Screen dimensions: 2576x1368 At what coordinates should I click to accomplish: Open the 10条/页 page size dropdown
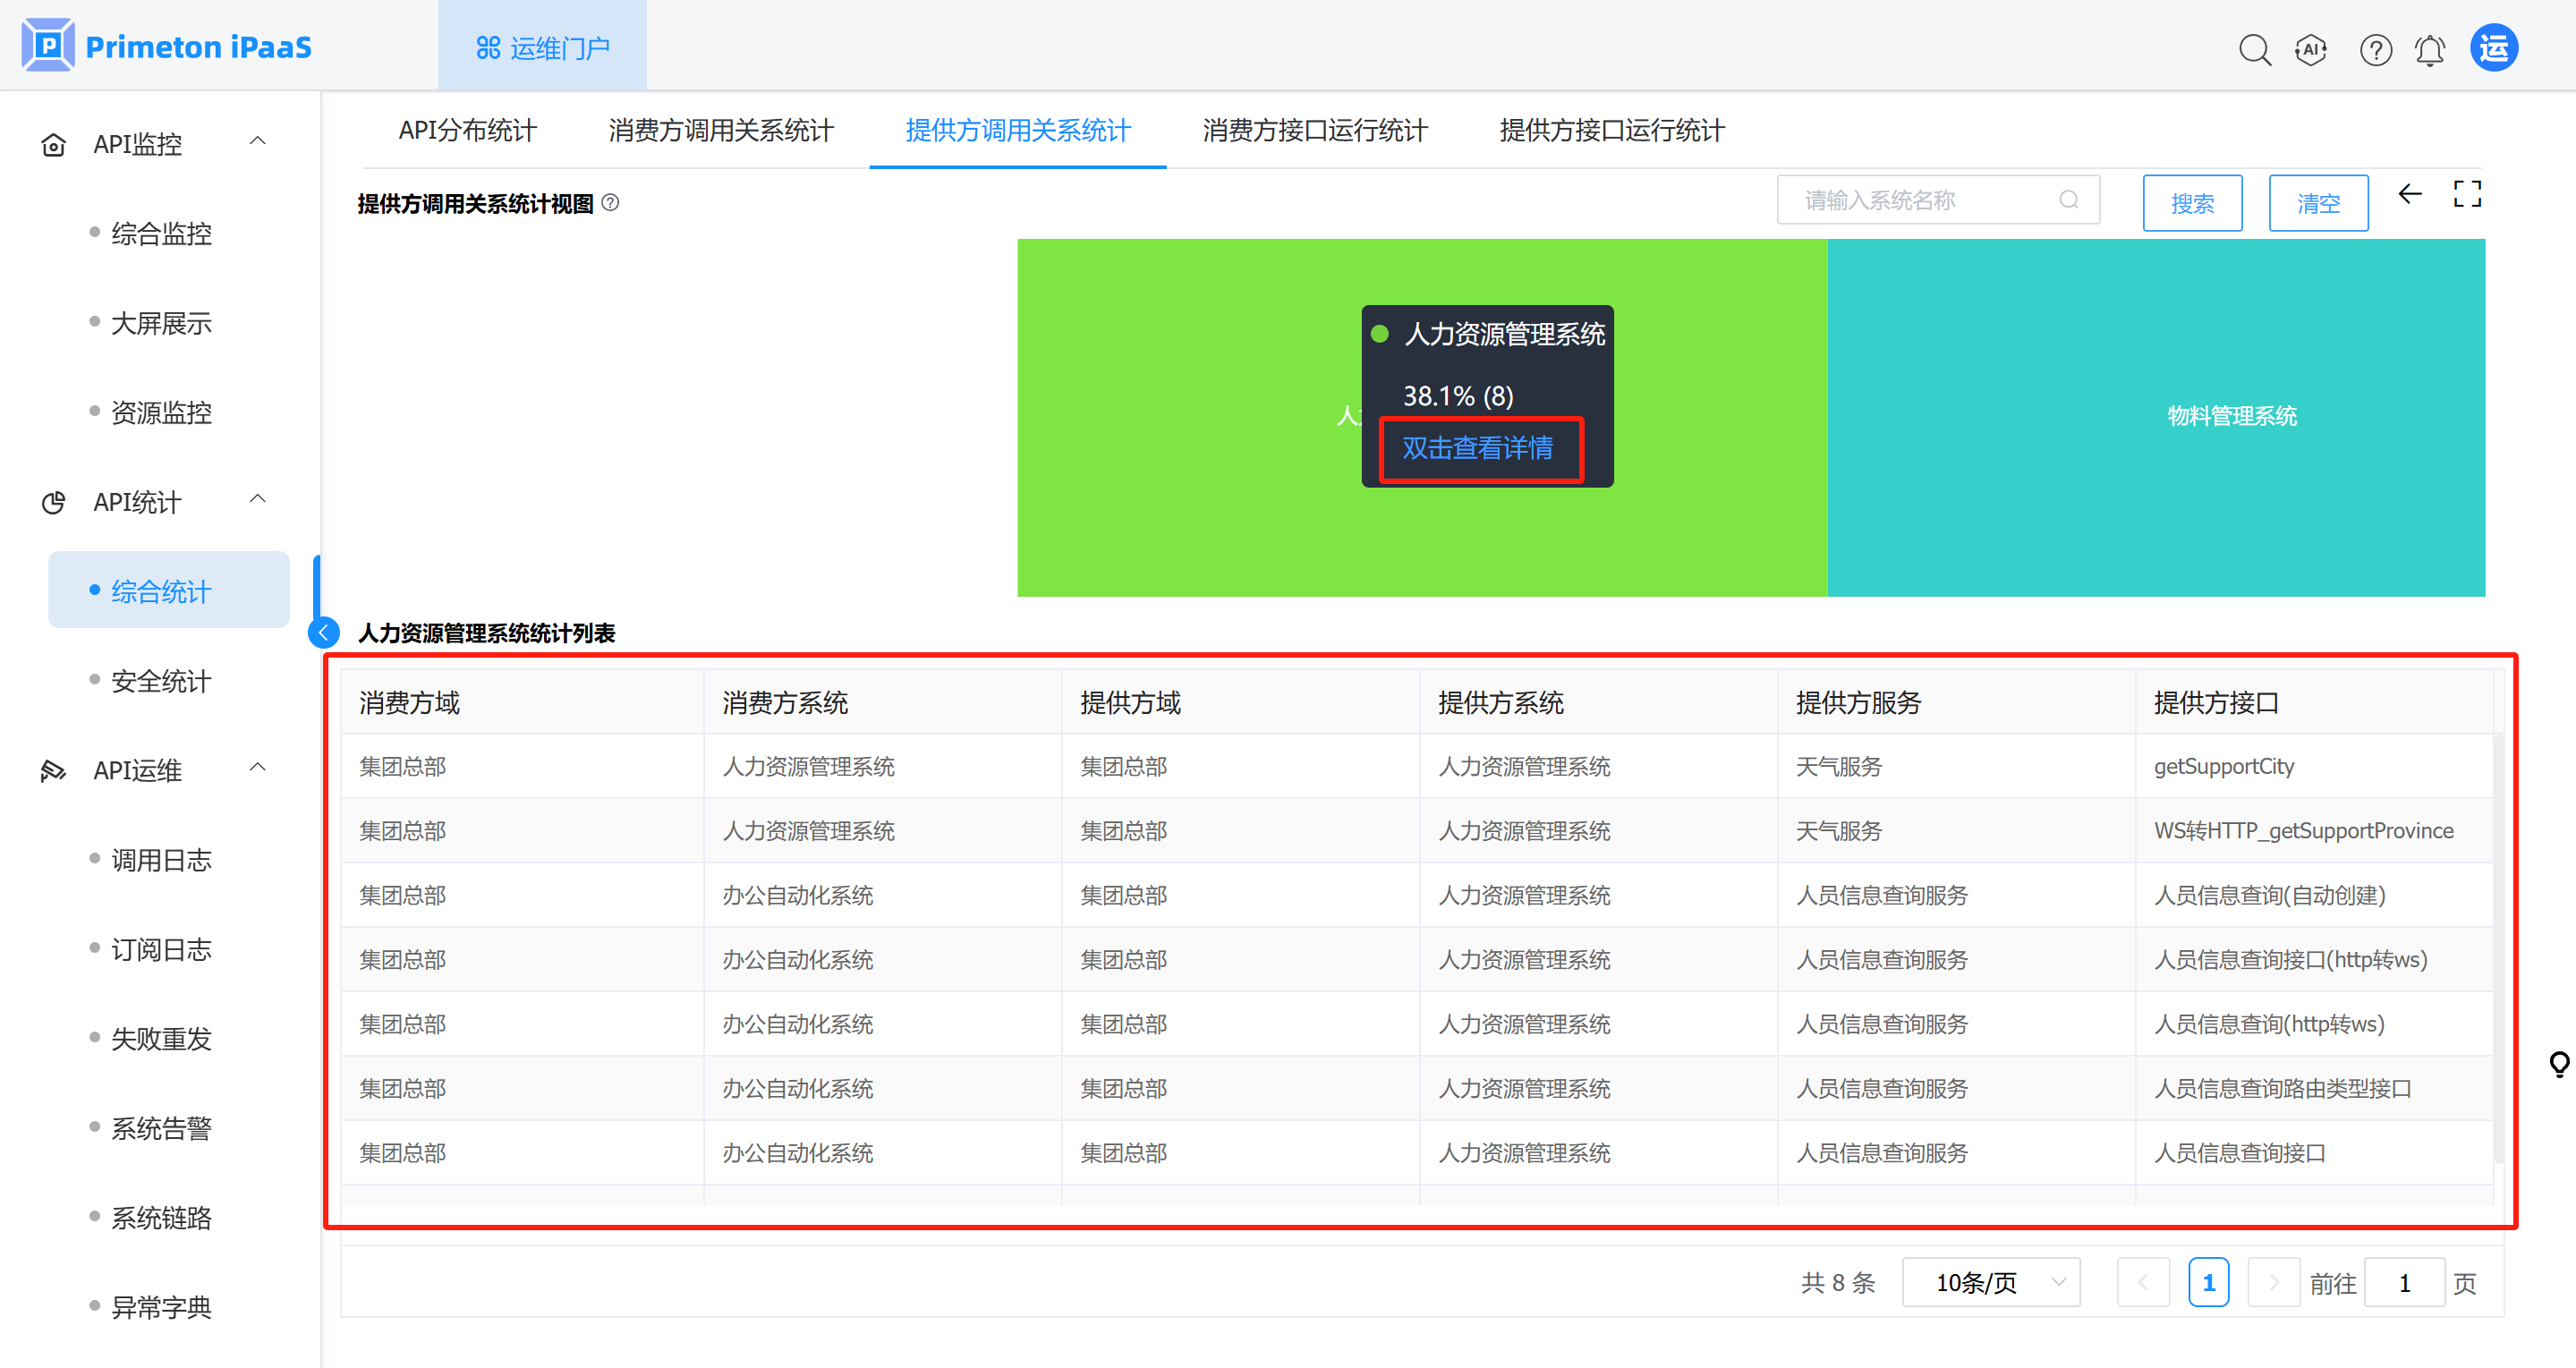[x=1990, y=1282]
